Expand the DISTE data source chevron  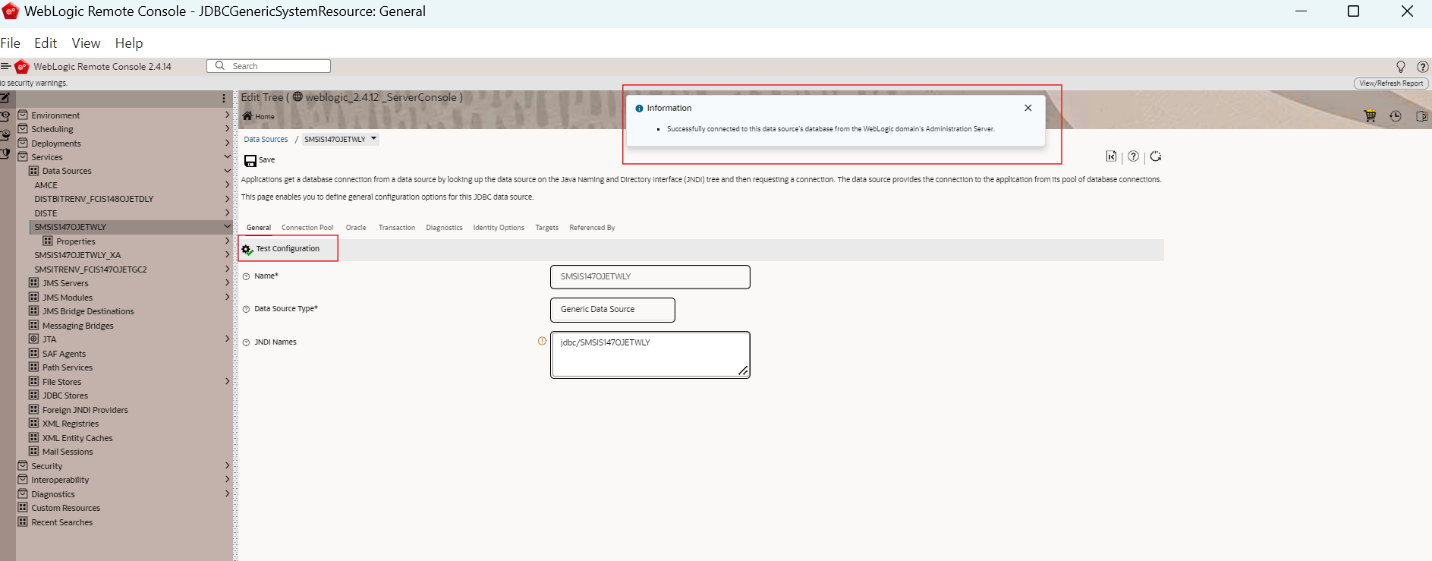pos(227,213)
